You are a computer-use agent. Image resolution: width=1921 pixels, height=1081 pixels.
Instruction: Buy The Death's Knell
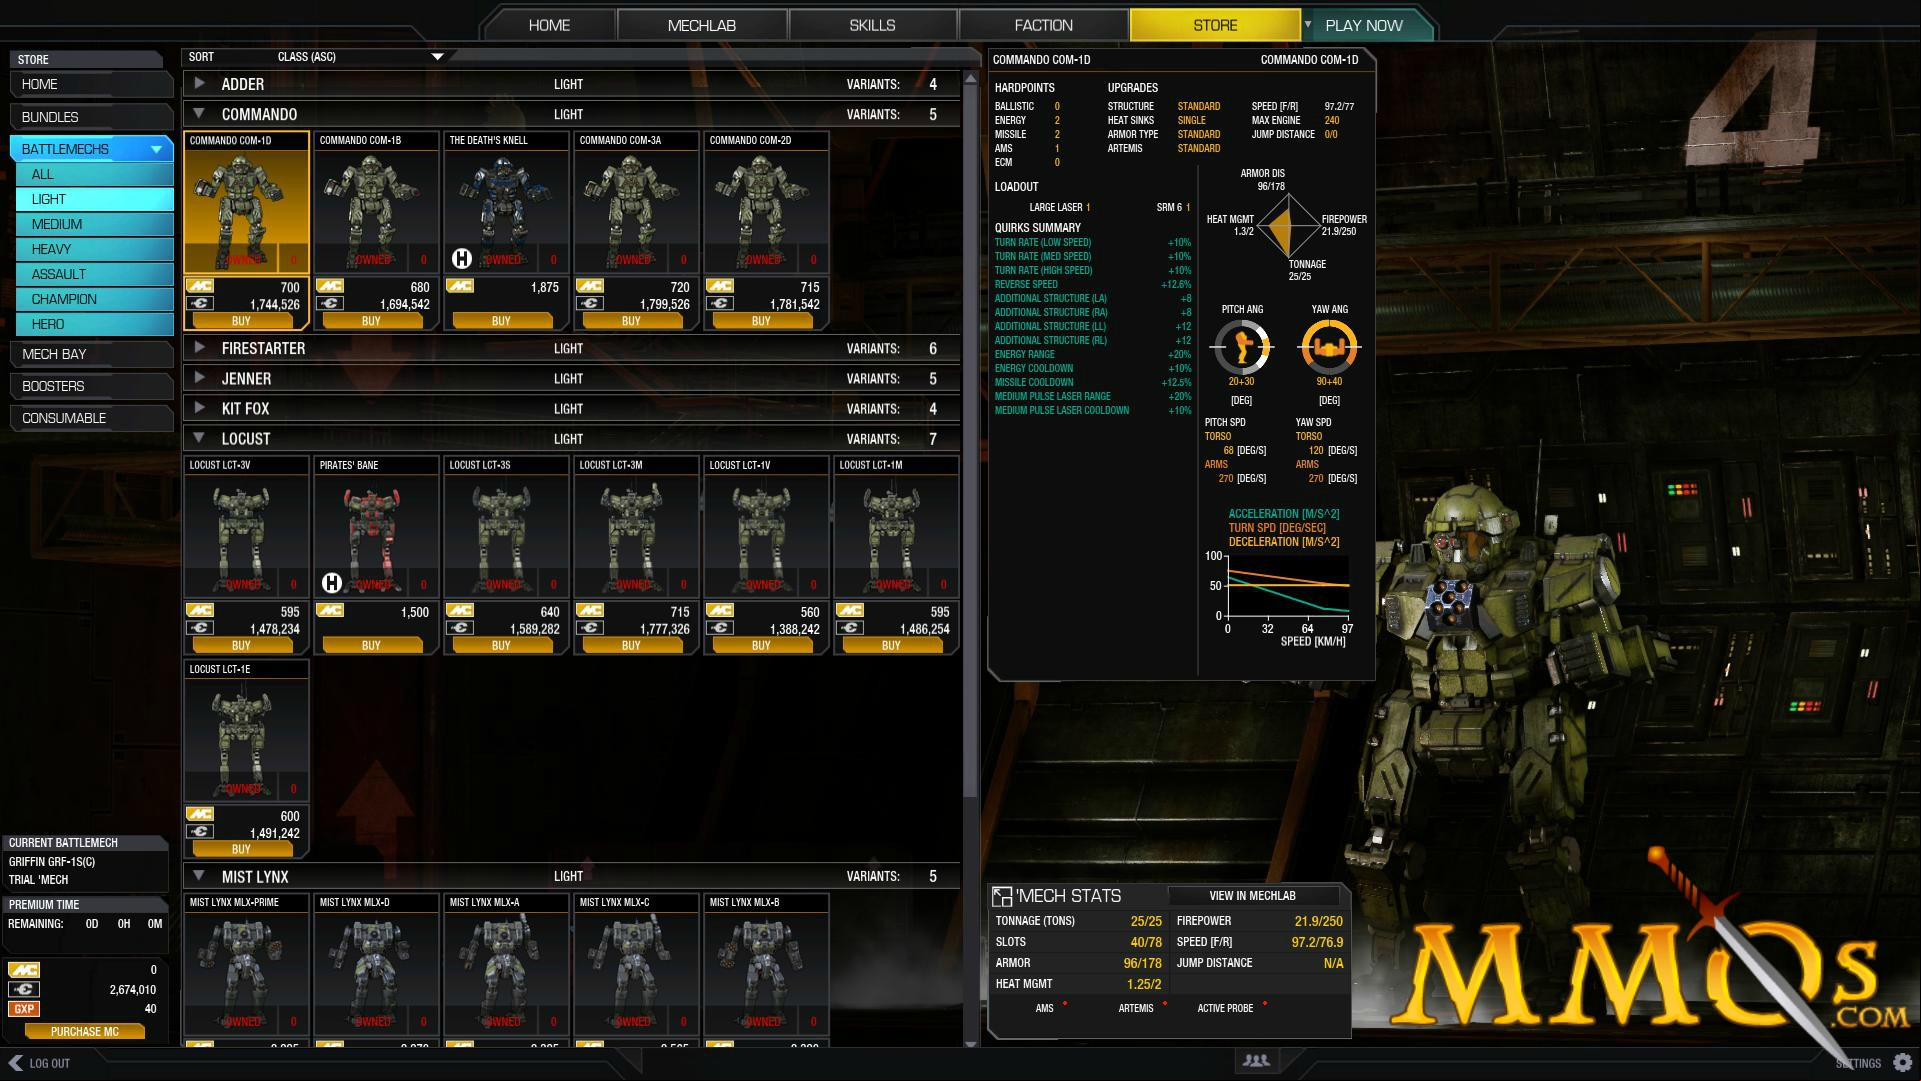coord(502,321)
